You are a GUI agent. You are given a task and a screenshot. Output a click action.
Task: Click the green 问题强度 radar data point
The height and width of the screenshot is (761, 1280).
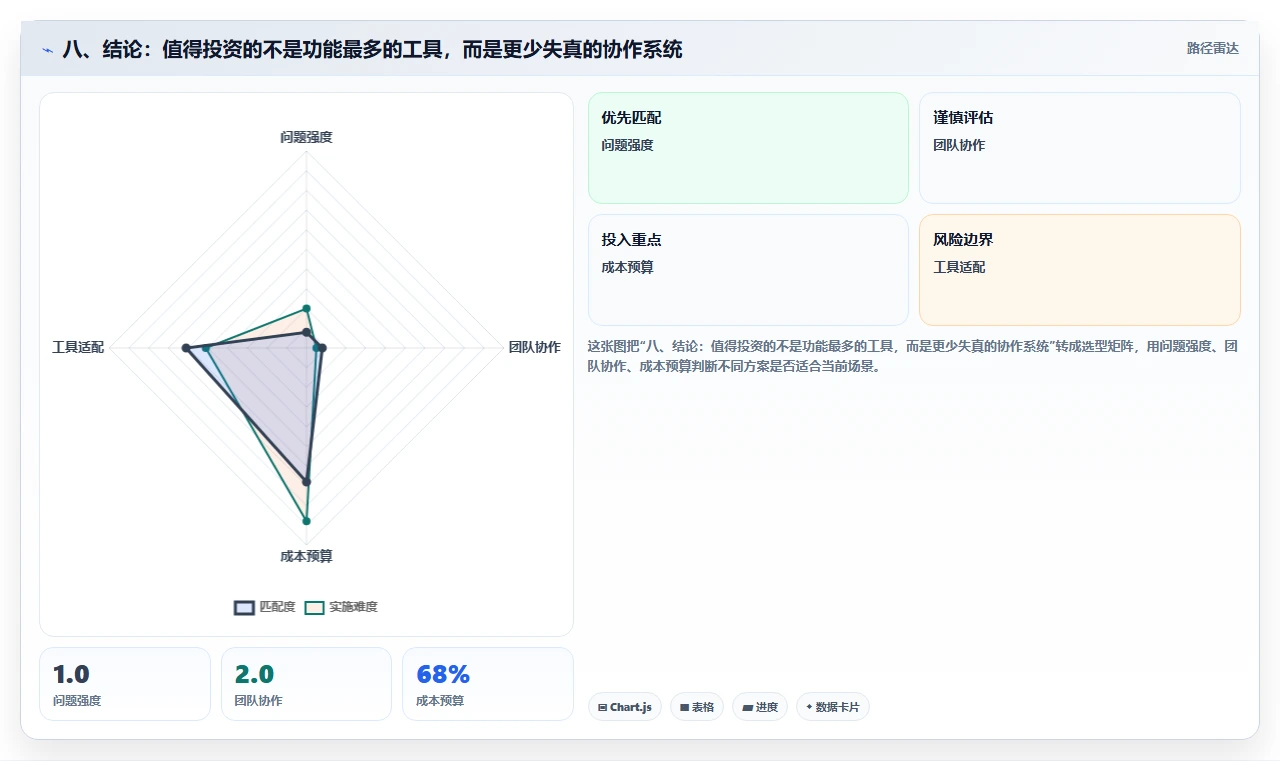(306, 308)
